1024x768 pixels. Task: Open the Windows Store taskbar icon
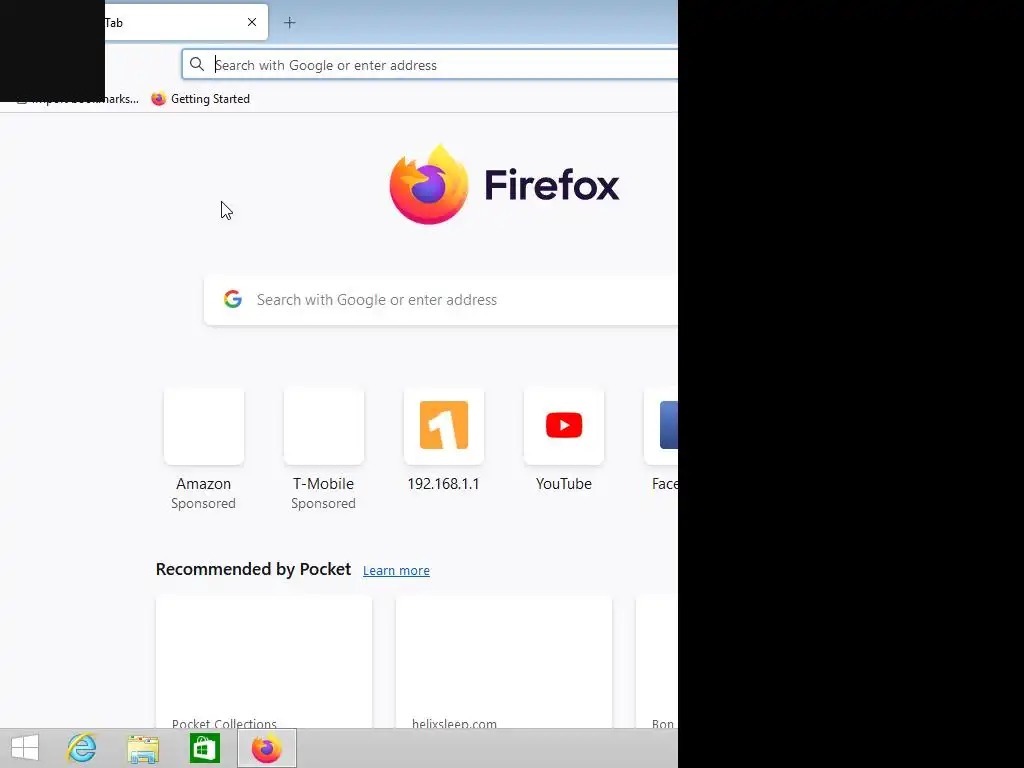coord(204,748)
